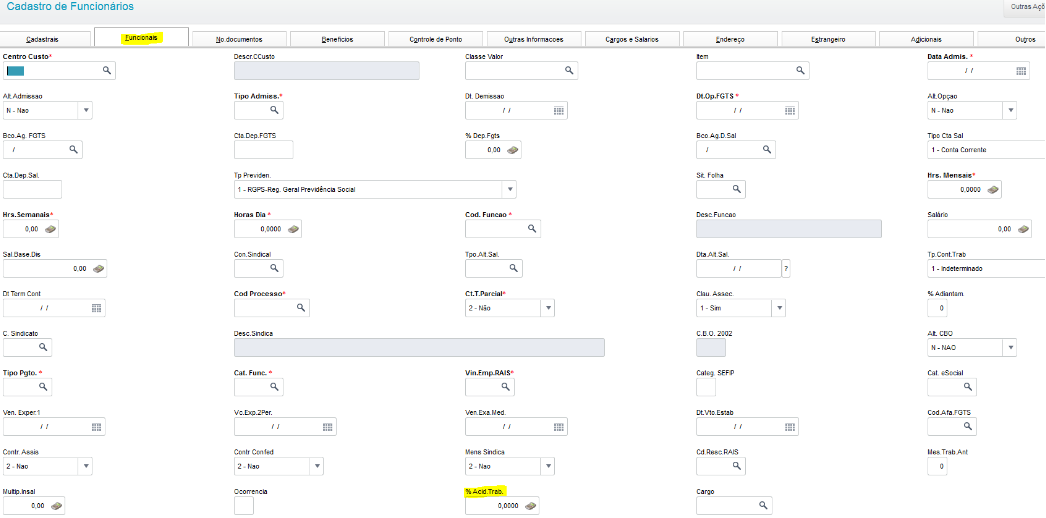Image resolution: width=1046 pixels, height=518 pixels.
Task: Open Cd.Resc.RAIS lookup magnifier
Action: (736, 466)
